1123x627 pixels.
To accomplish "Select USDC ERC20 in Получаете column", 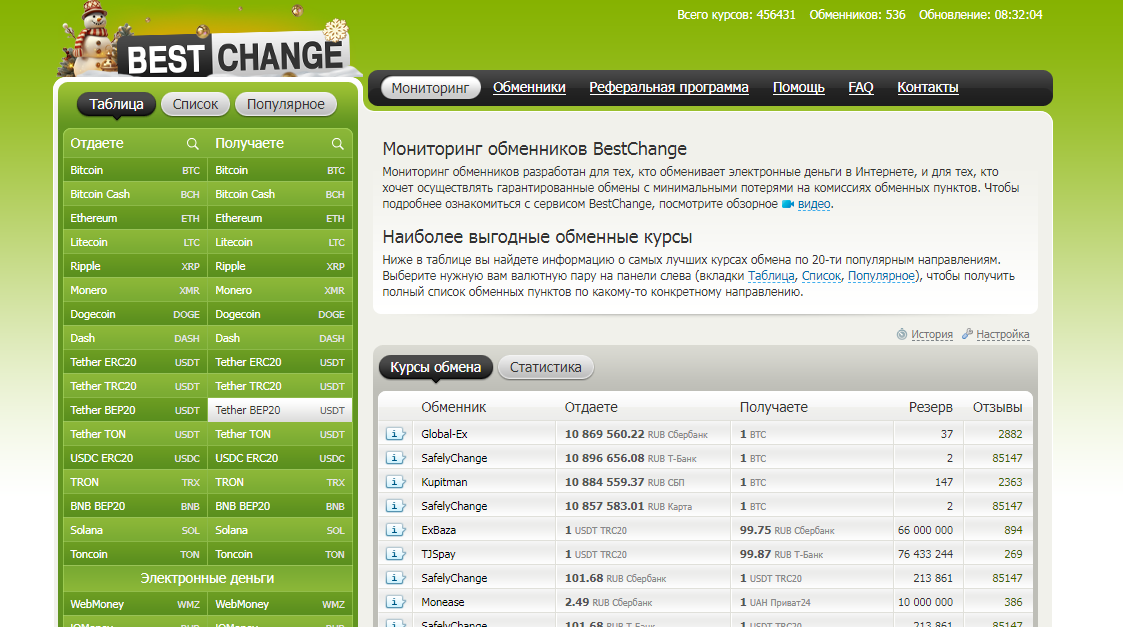I will click(x=280, y=458).
